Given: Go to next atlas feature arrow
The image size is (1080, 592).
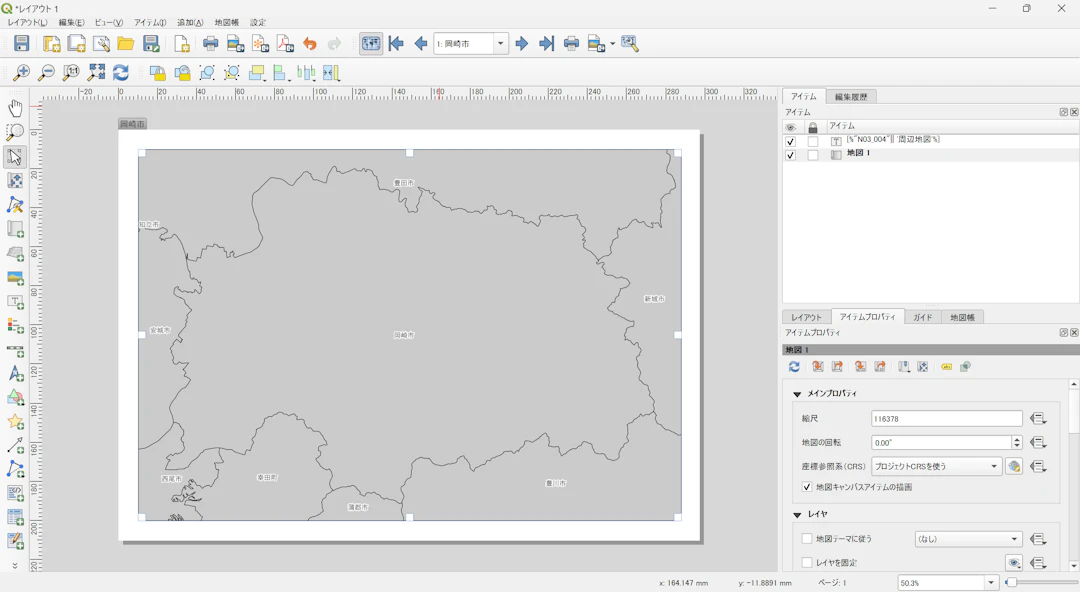Looking at the screenshot, I should tap(522, 43).
